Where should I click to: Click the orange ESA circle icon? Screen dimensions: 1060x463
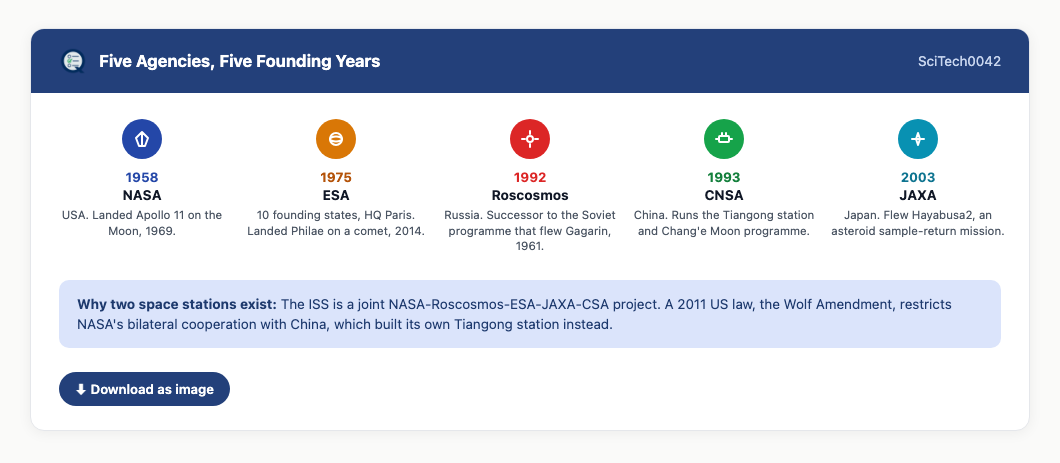[336, 139]
